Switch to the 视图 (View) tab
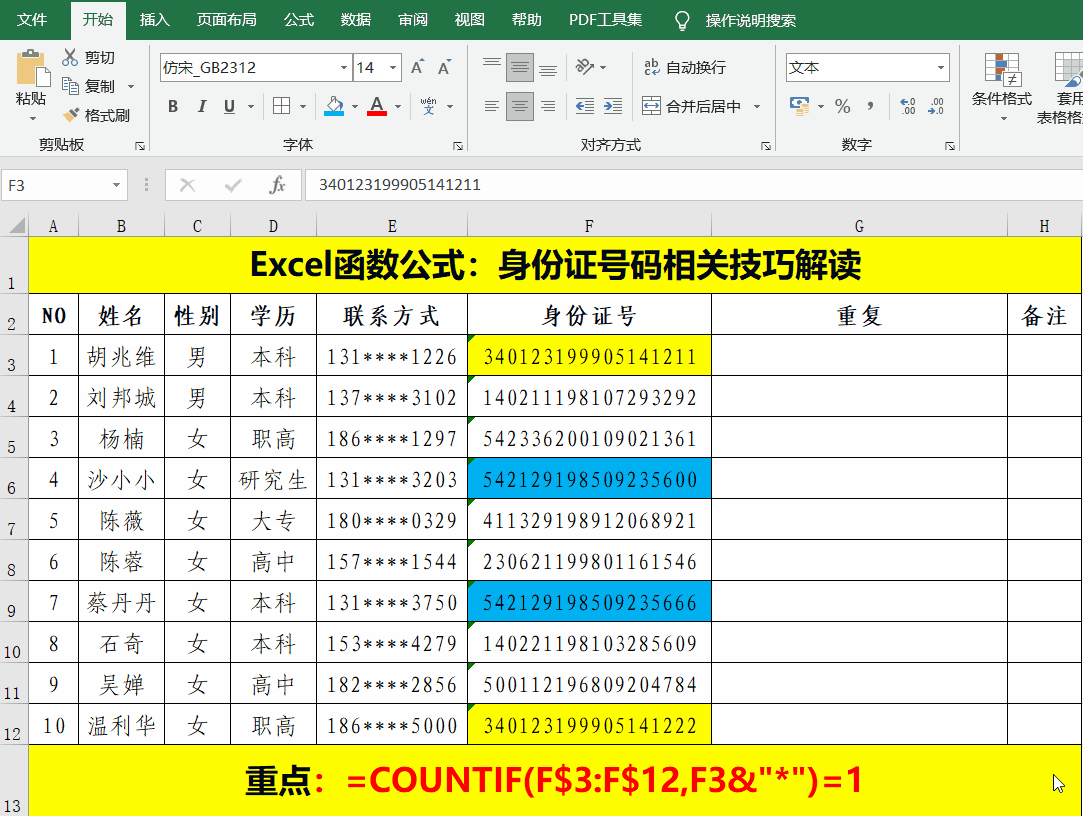This screenshot has height=816, width=1083. point(470,19)
